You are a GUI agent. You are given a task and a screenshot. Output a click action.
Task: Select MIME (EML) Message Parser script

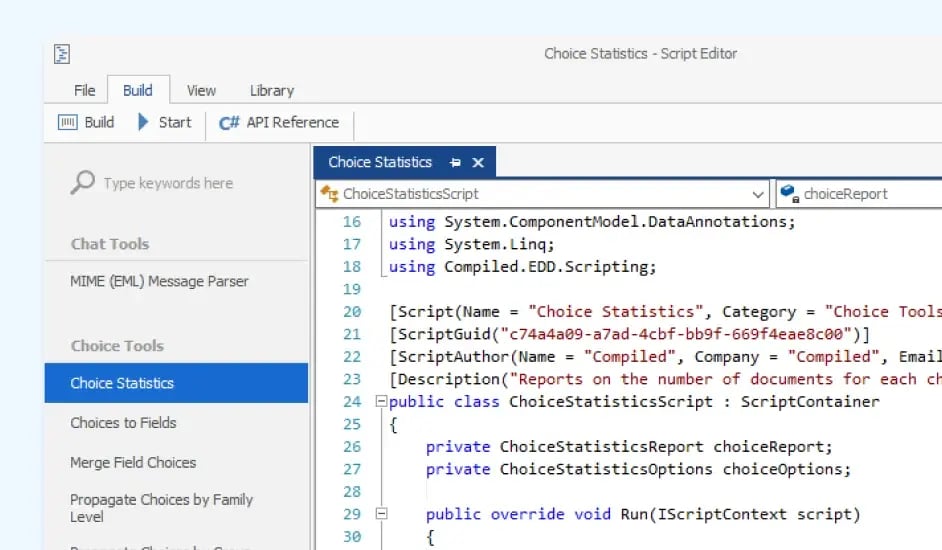tap(159, 281)
